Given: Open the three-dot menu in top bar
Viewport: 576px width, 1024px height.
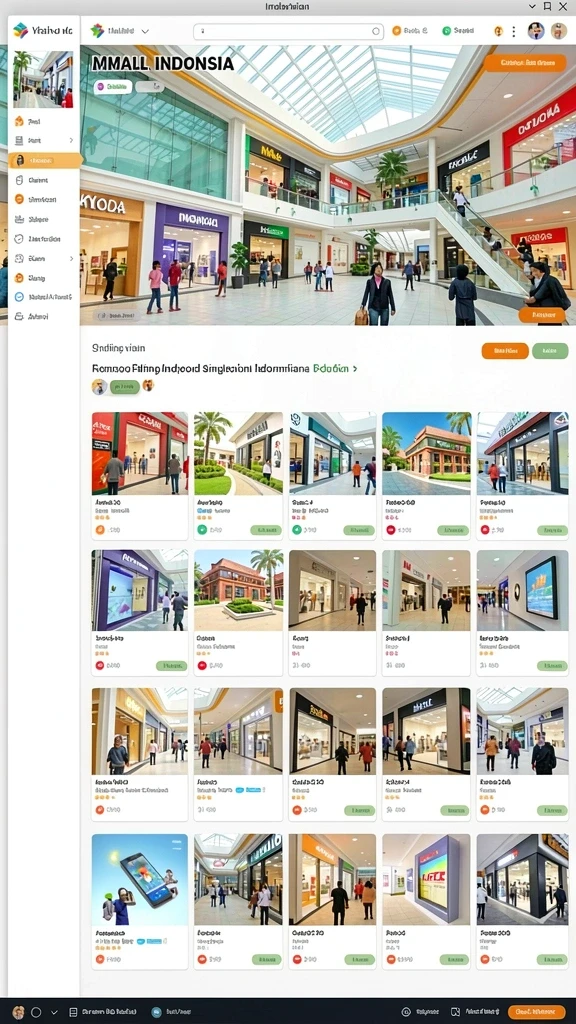Looking at the screenshot, I should coord(514,31).
